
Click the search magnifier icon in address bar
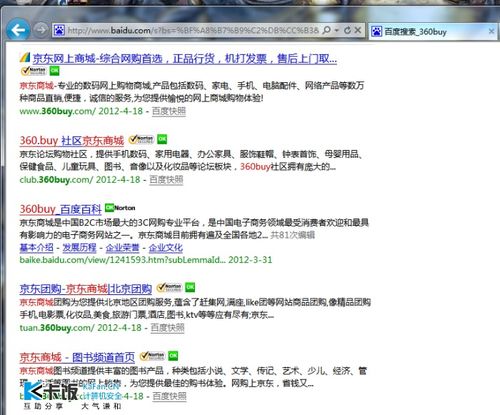point(327,30)
